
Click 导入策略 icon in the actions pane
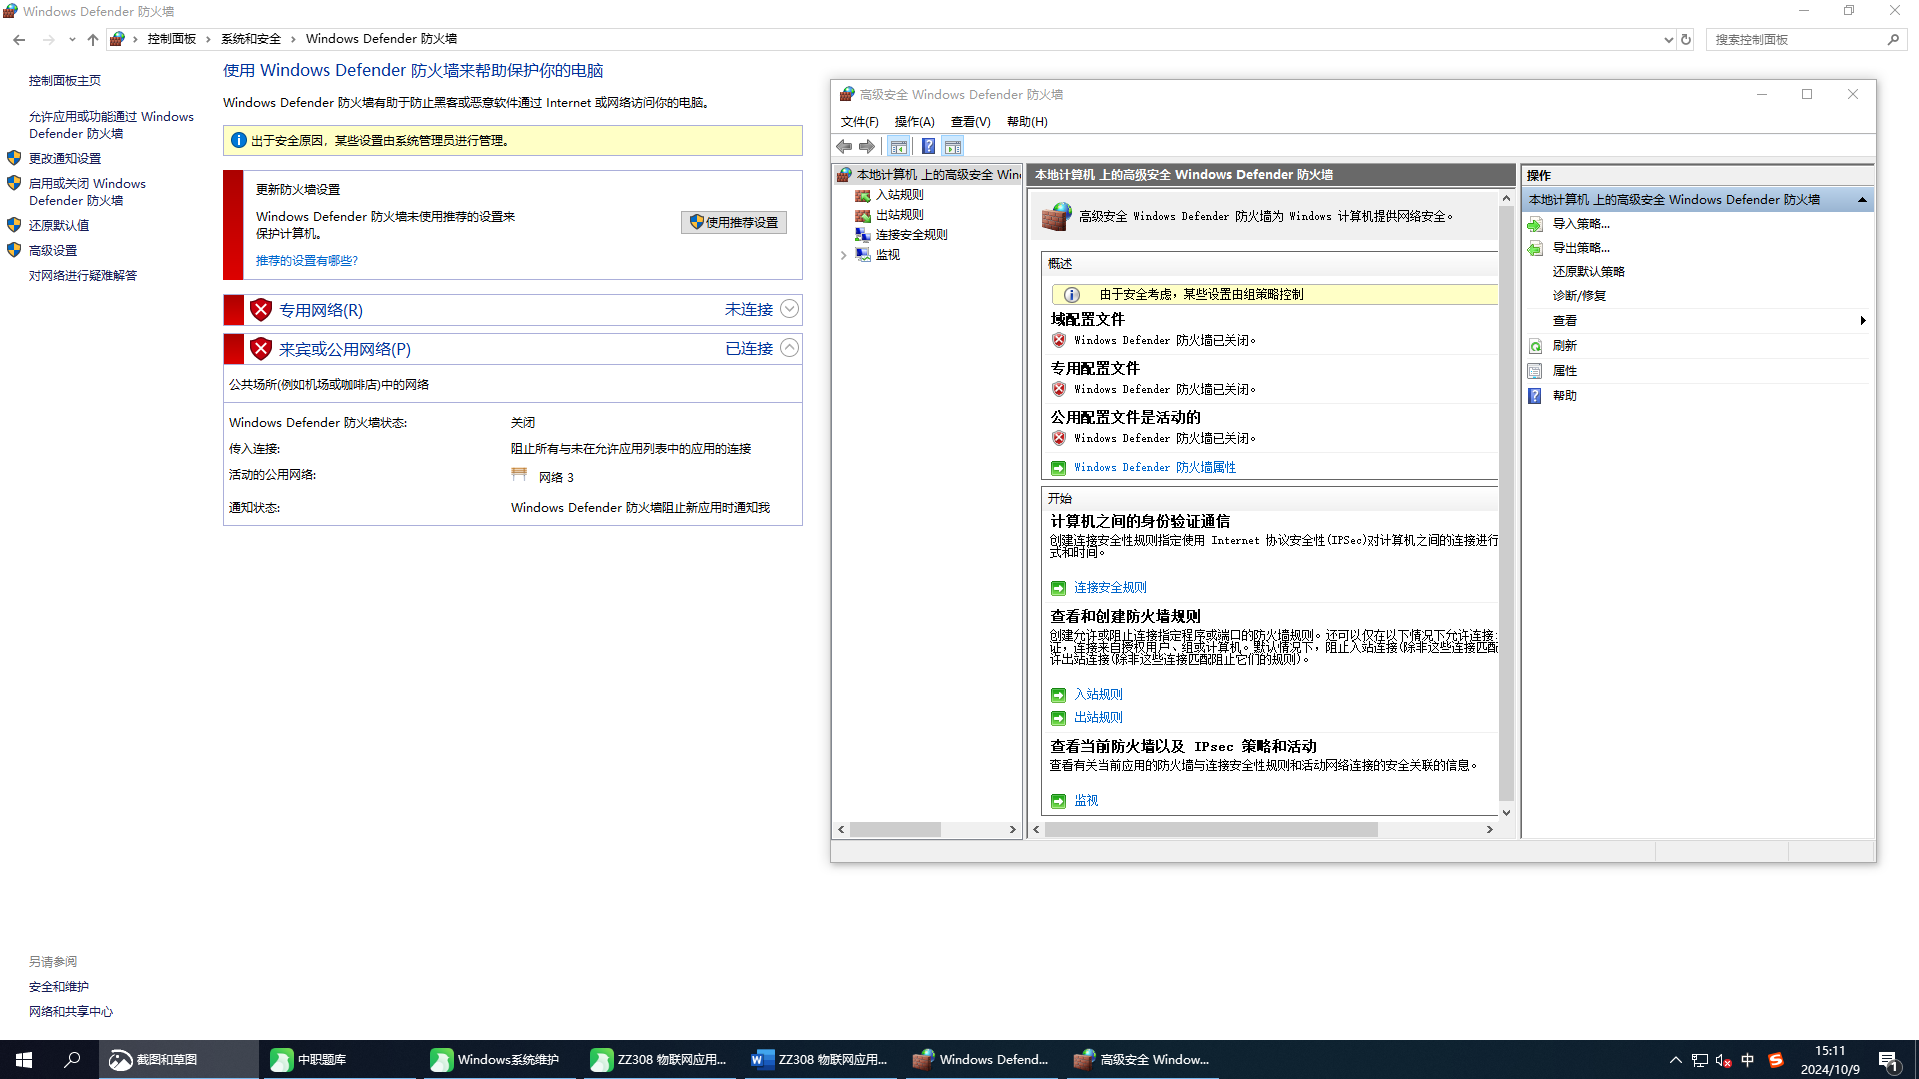point(1535,224)
